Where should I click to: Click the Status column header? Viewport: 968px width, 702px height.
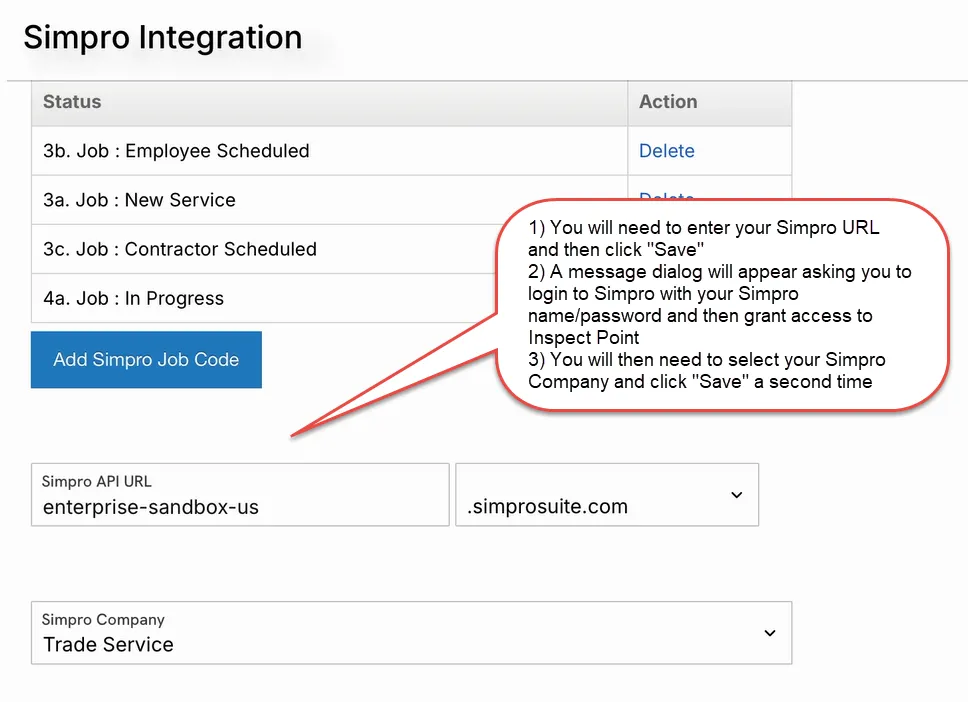click(71, 101)
